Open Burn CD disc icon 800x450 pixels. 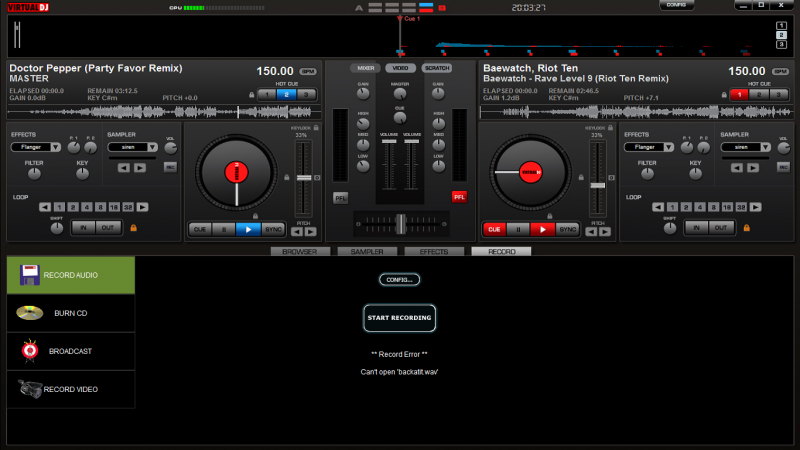point(30,312)
